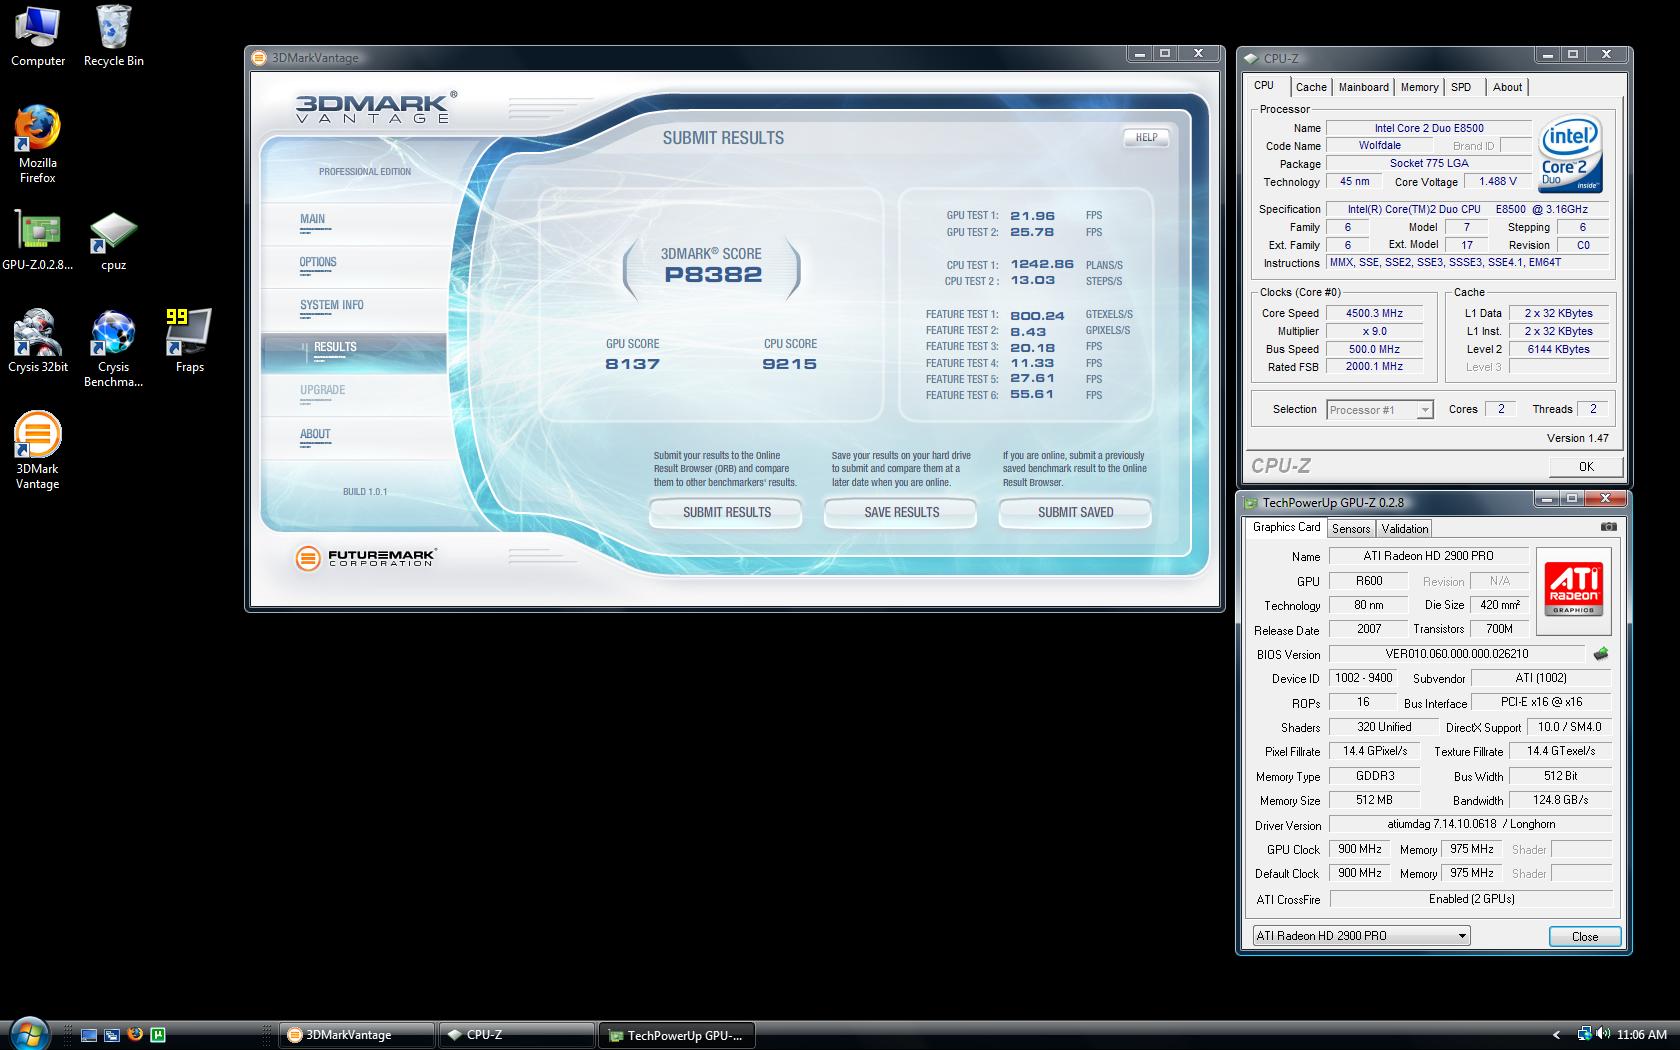Click the Intel Core 2 Duo logo in CPU-Z
The width and height of the screenshot is (1680, 1050).
pyautogui.click(x=1571, y=155)
